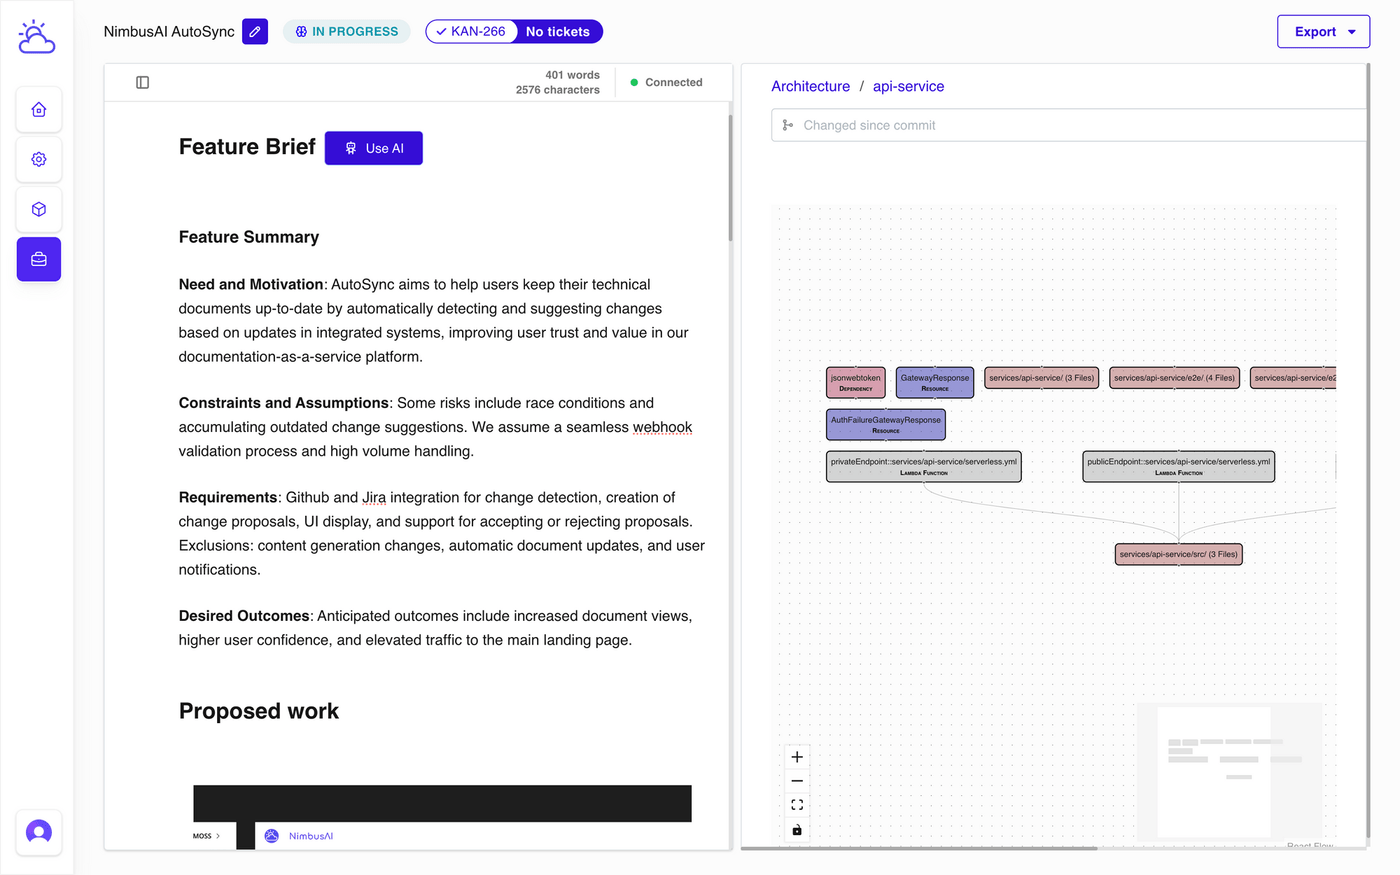Select the privateEndpoint Lambda Function node
The height and width of the screenshot is (875, 1400).
(924, 466)
